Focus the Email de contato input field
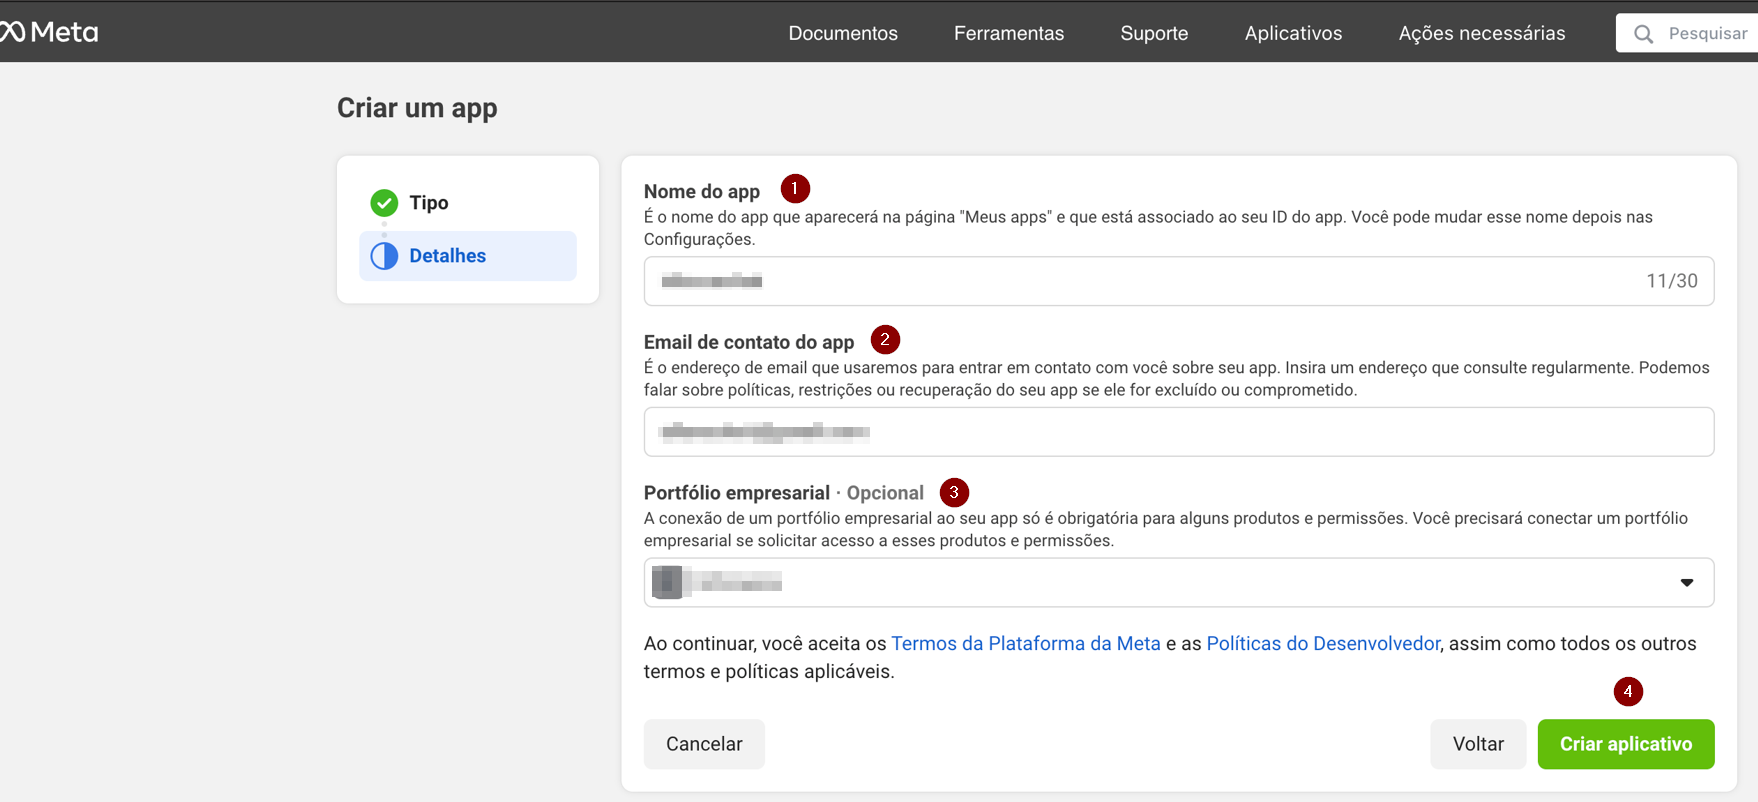1758x802 pixels. pyautogui.click(x=1178, y=432)
